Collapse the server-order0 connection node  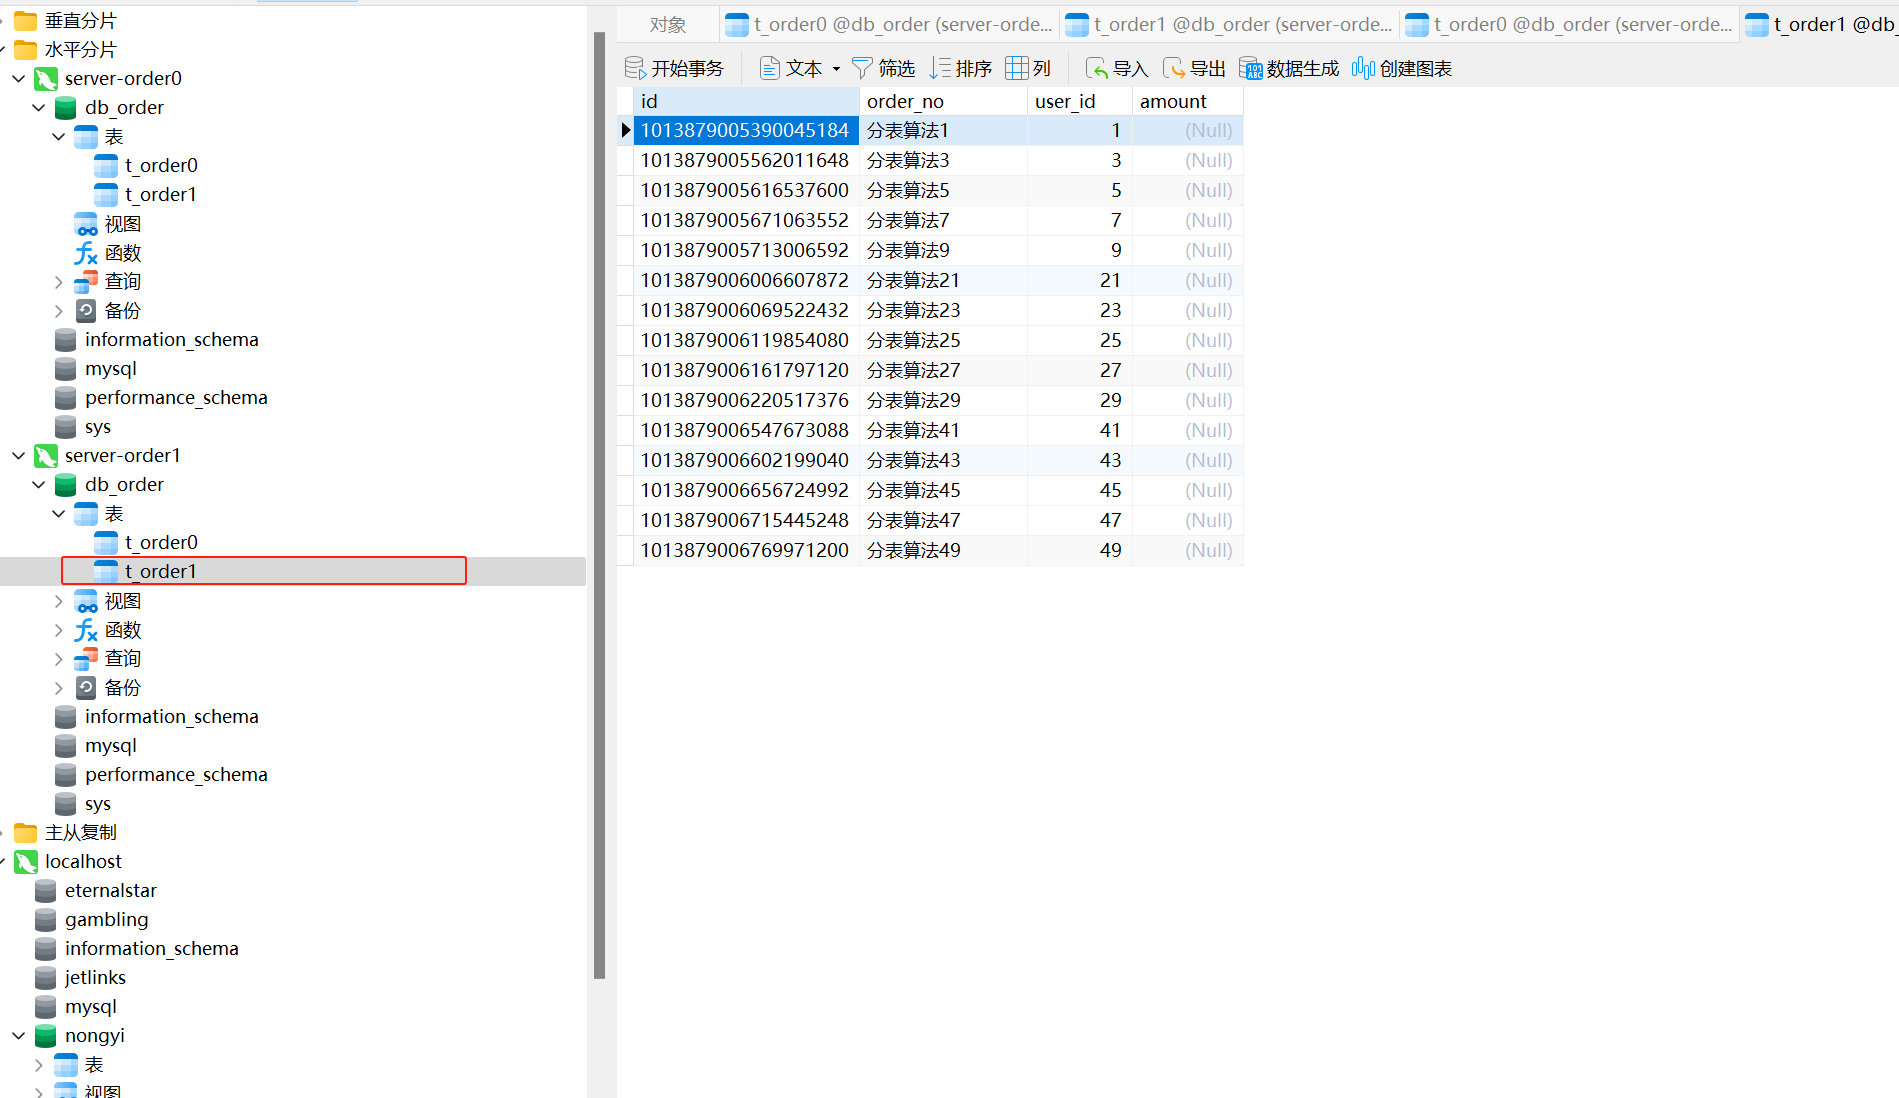(18, 78)
